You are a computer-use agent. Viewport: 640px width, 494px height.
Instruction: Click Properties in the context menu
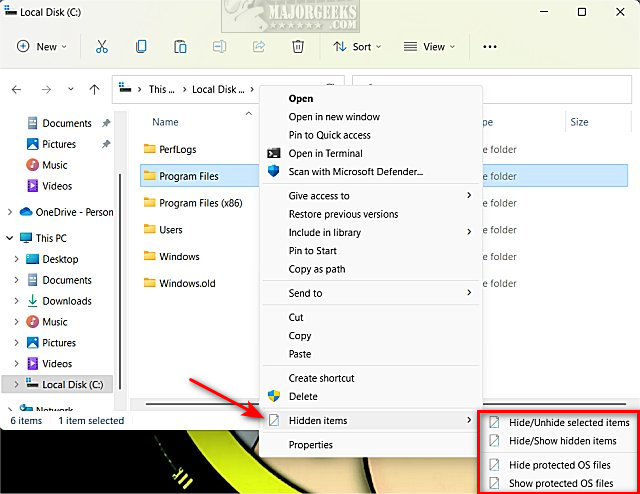310,445
